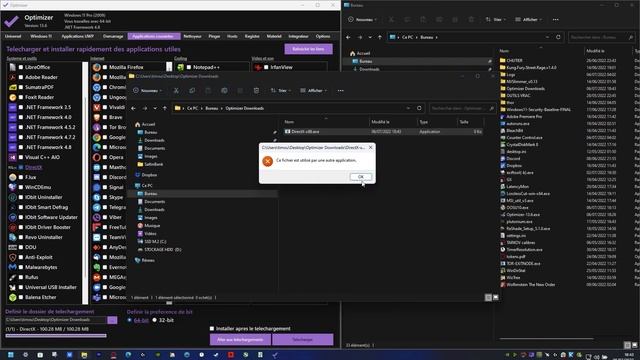Viewport: 640px width, 360px height.
Task: Check the Notepad++ box
Action: [189, 67]
